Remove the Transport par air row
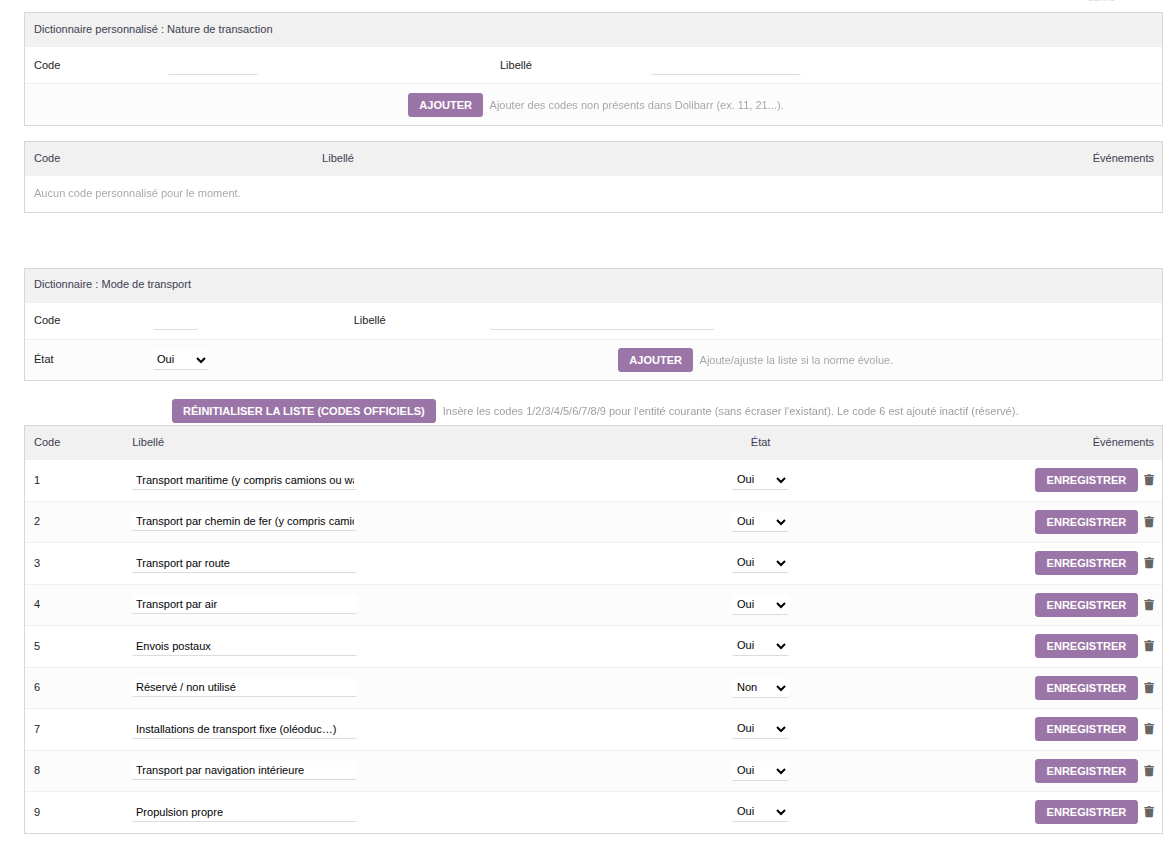Image resolution: width=1173 pixels, height=843 pixels. [x=1149, y=605]
